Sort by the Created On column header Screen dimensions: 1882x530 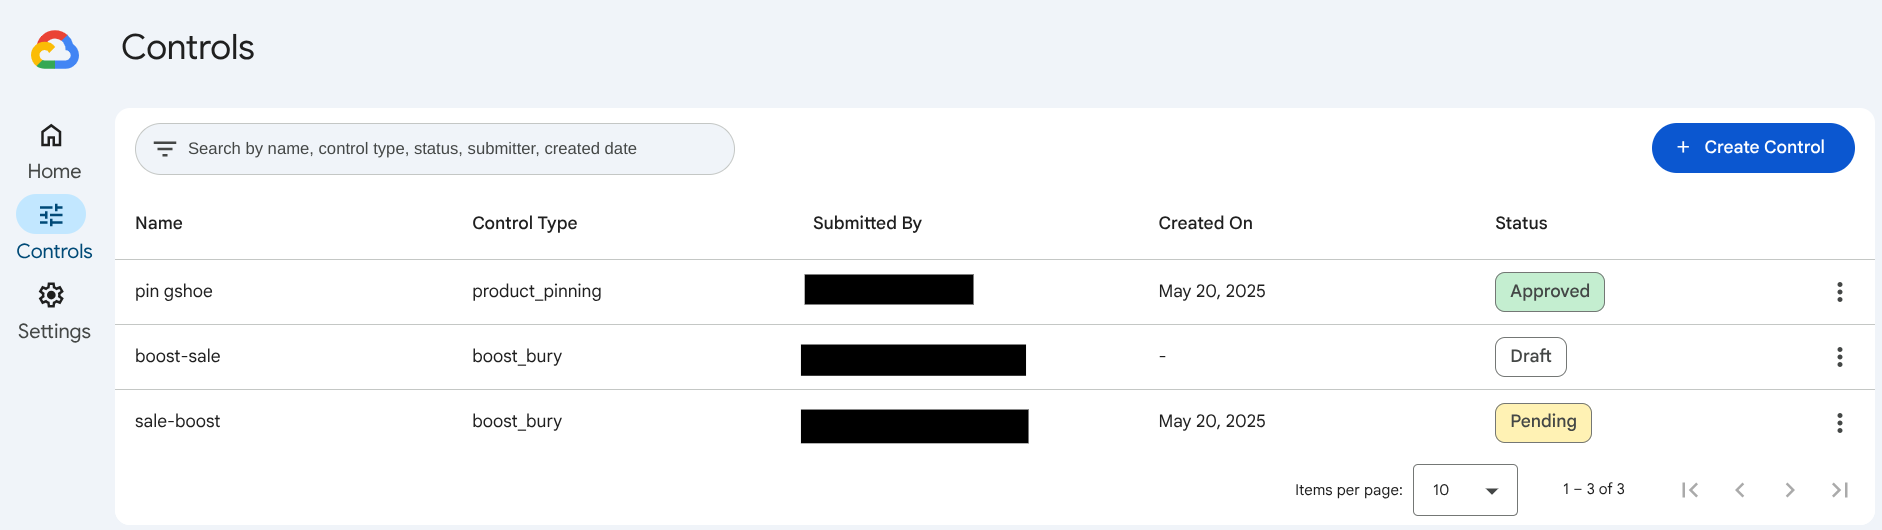(1205, 223)
